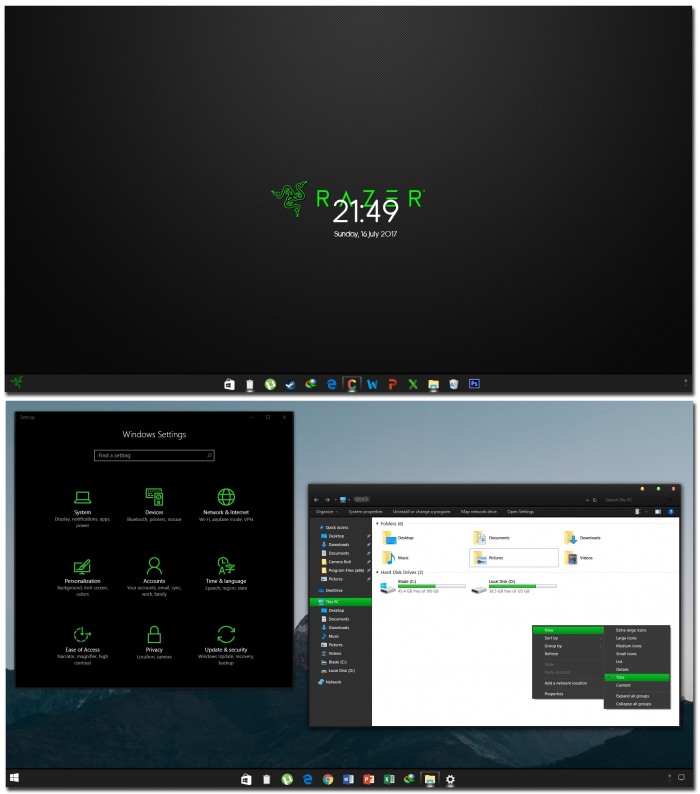Select Extra large icons view
The image size is (700, 794).
pyautogui.click(x=637, y=630)
